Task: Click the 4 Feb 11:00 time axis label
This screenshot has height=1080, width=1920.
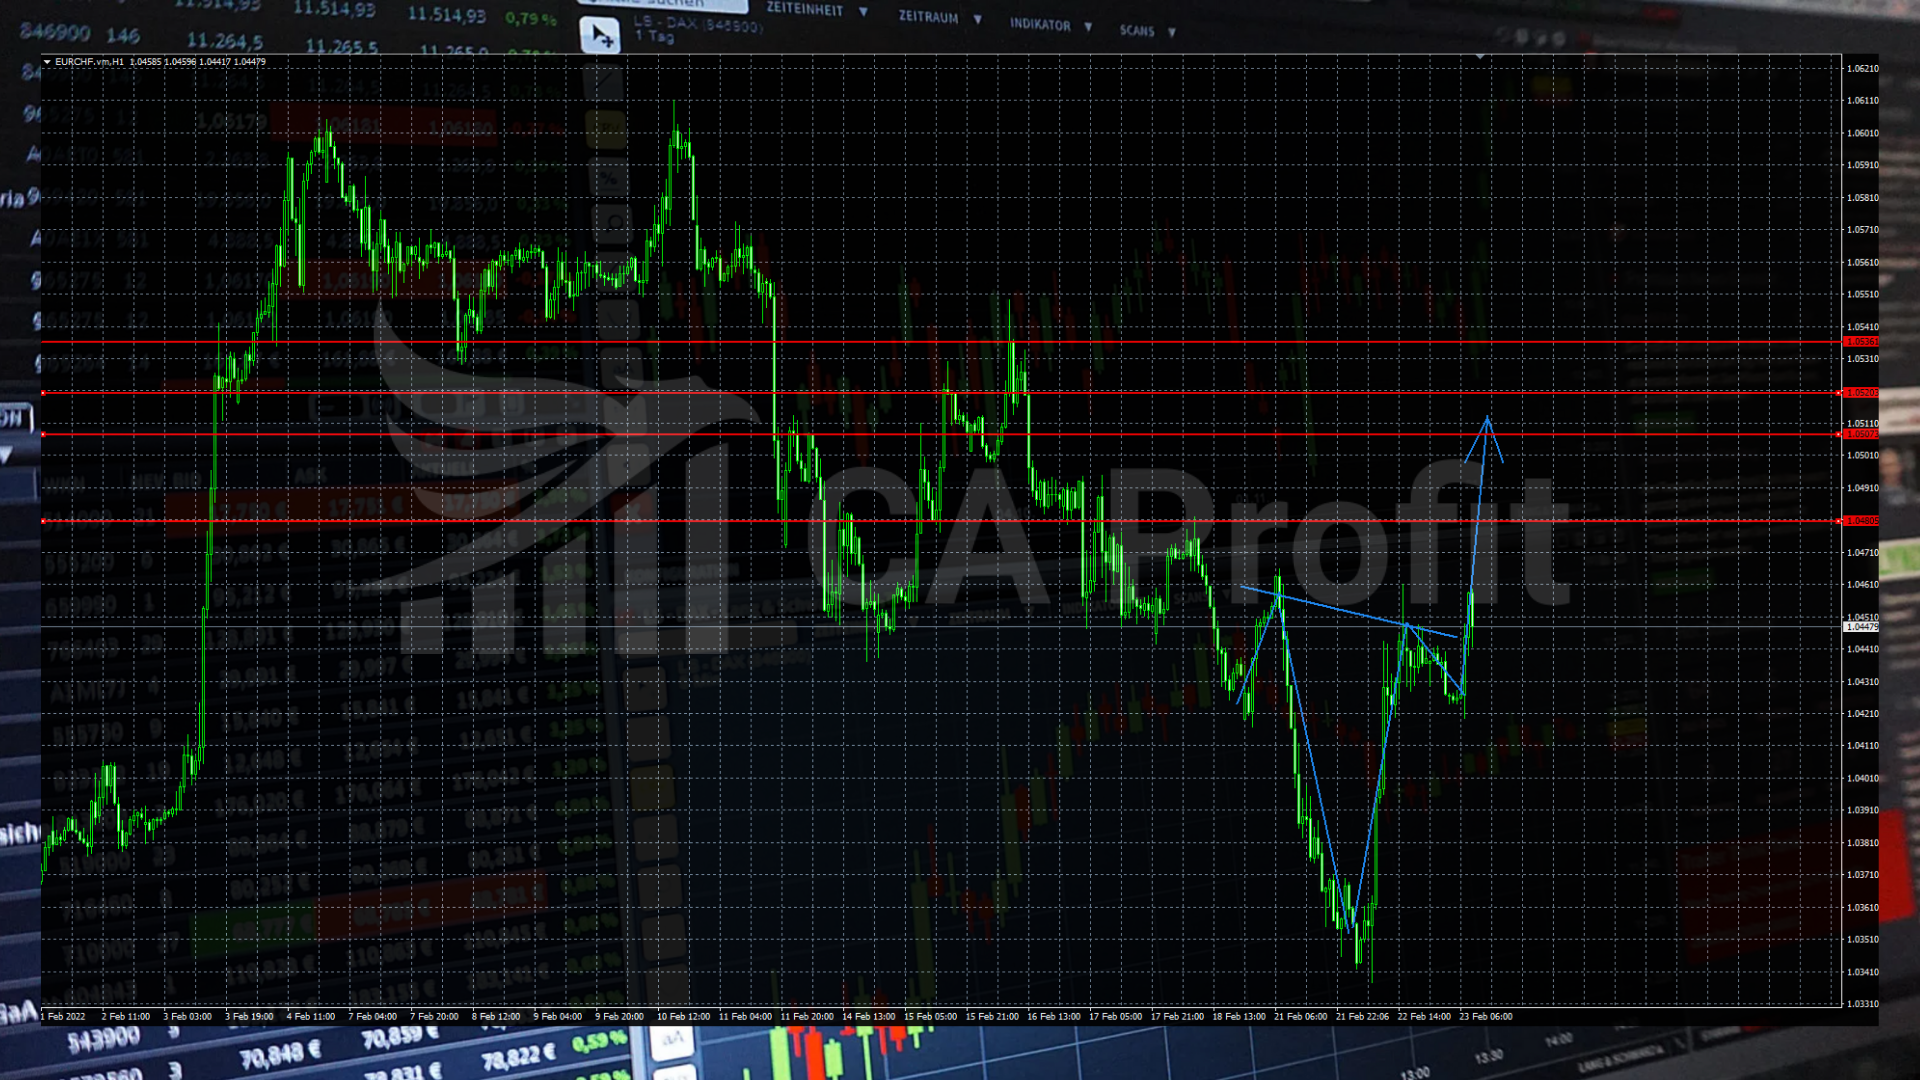Action: coord(311,1017)
